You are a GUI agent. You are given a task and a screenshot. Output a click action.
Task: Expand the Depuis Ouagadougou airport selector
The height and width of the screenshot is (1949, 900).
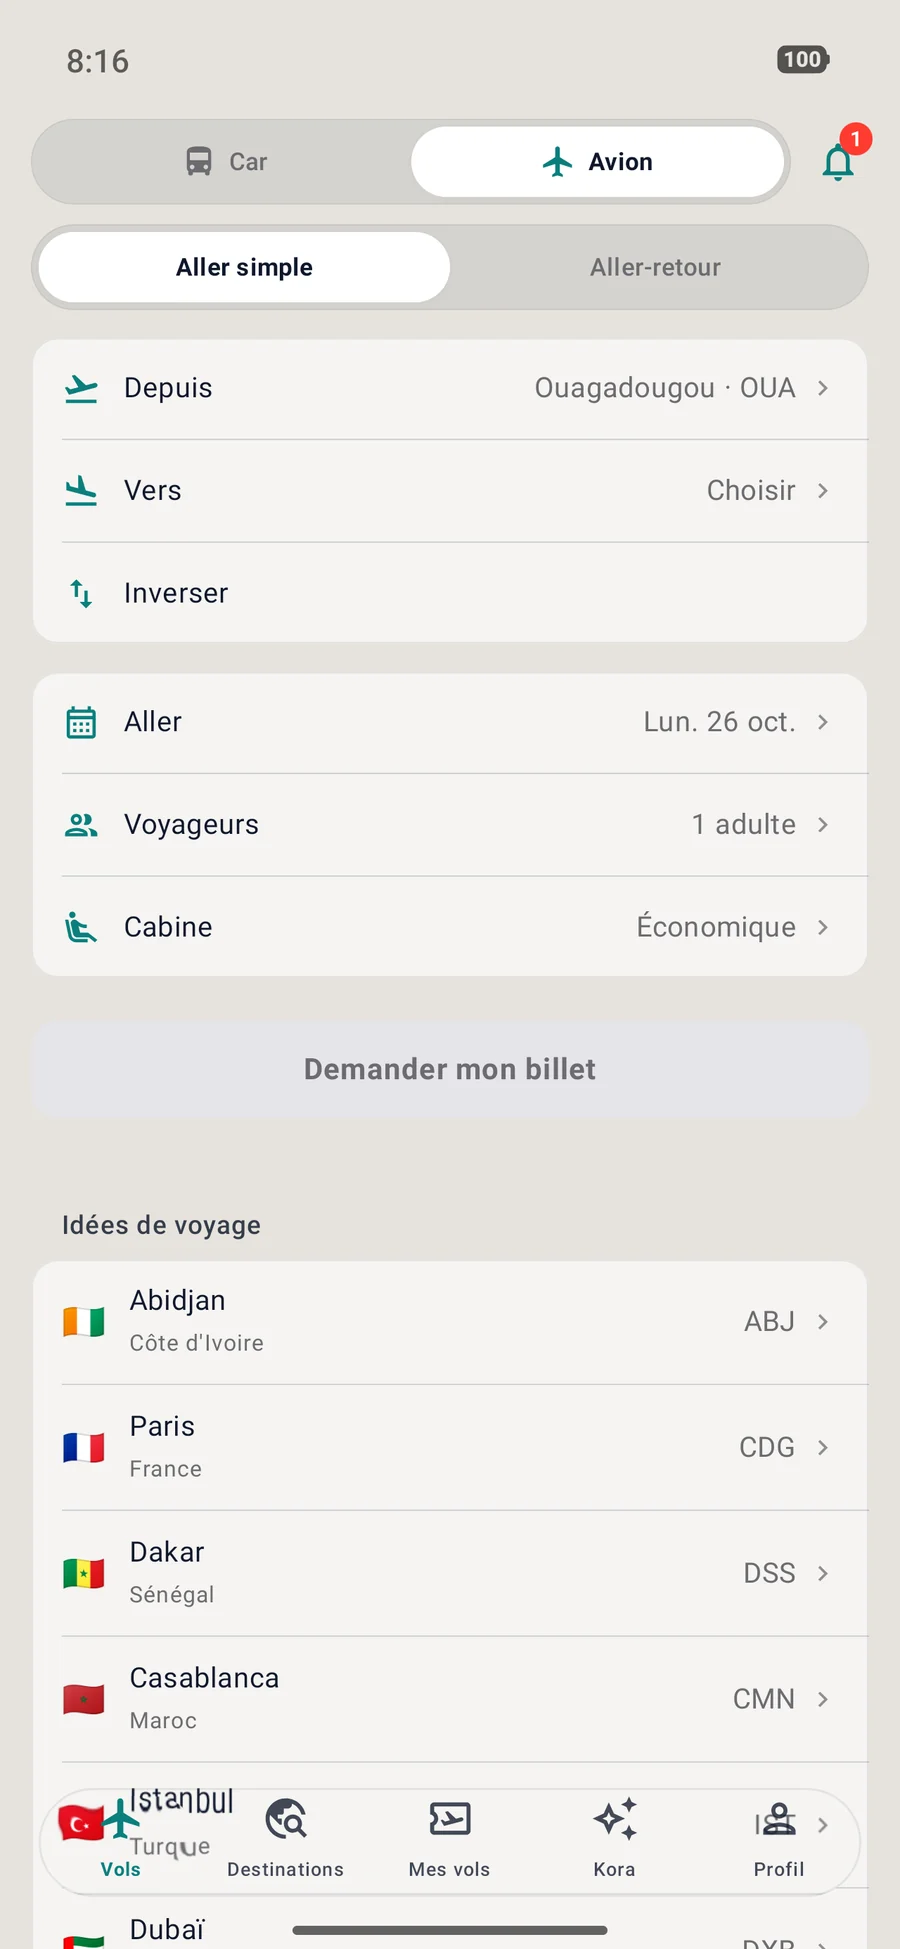[x=450, y=388]
